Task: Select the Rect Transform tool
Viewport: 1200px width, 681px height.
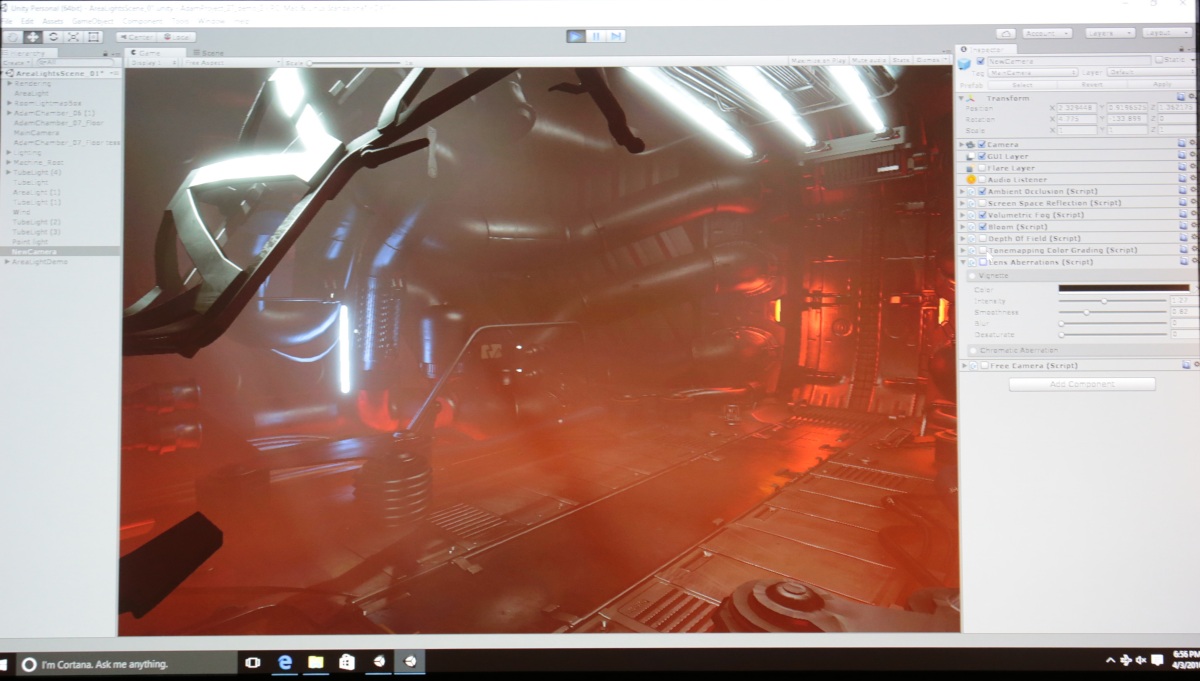Action: [94, 37]
